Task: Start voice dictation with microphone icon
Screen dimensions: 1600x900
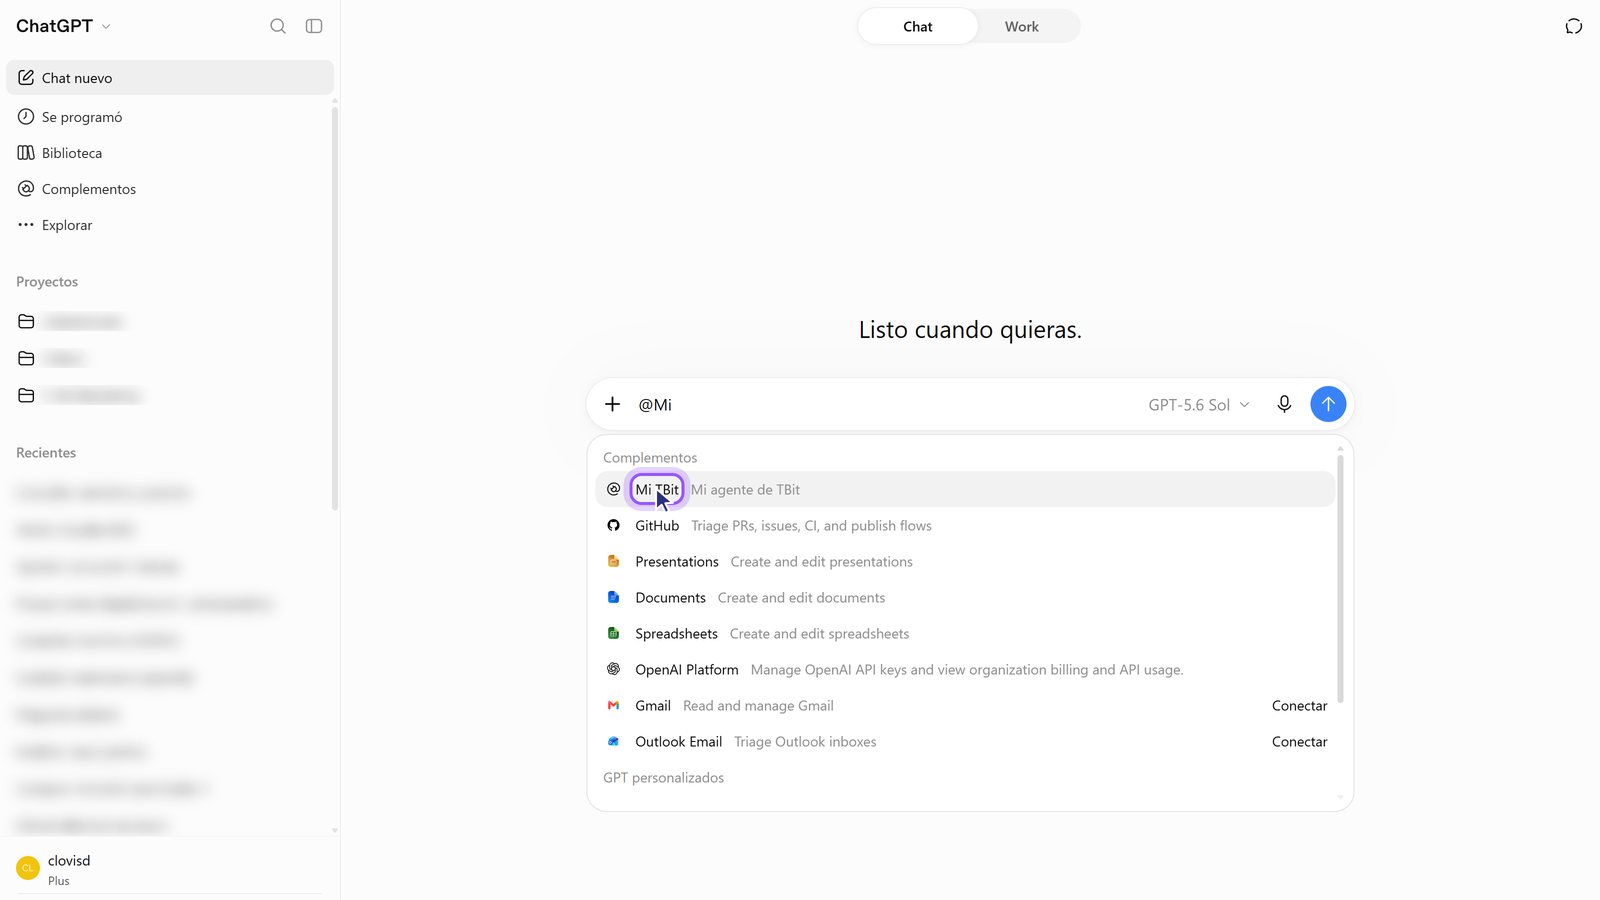Action: pyautogui.click(x=1284, y=404)
